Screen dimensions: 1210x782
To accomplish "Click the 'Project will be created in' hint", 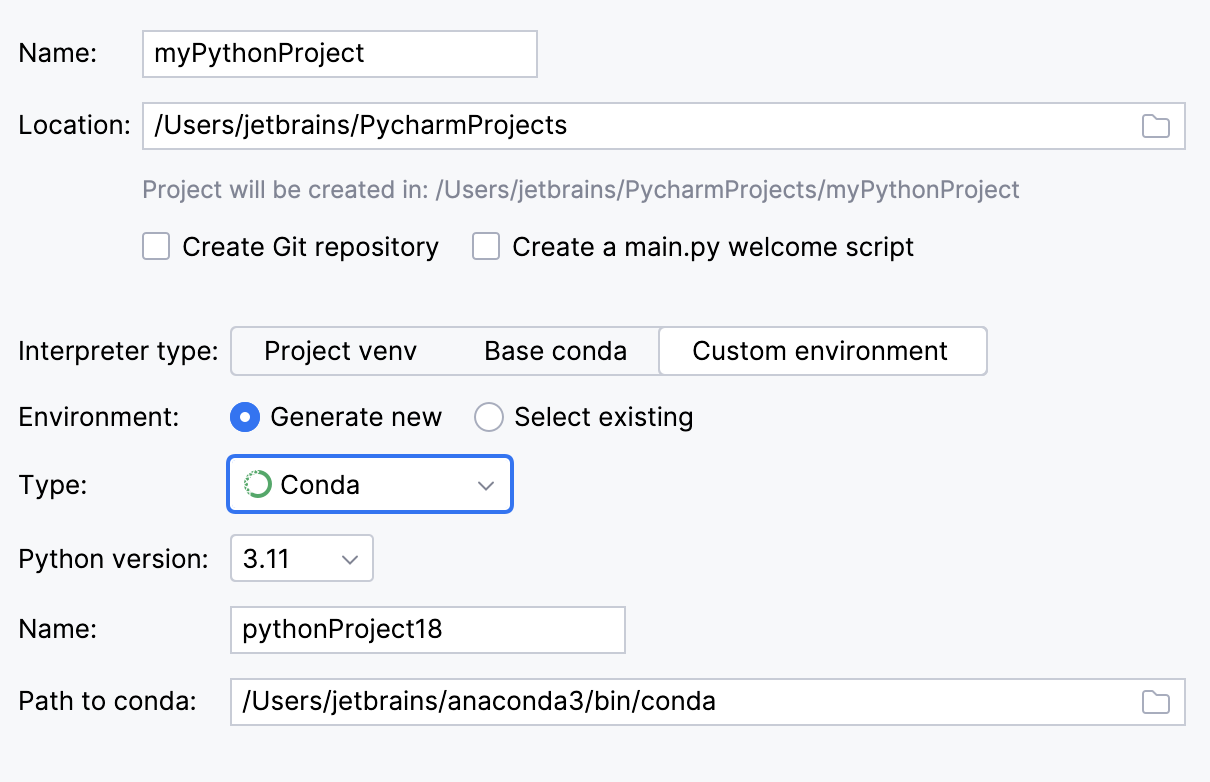I will [581, 190].
